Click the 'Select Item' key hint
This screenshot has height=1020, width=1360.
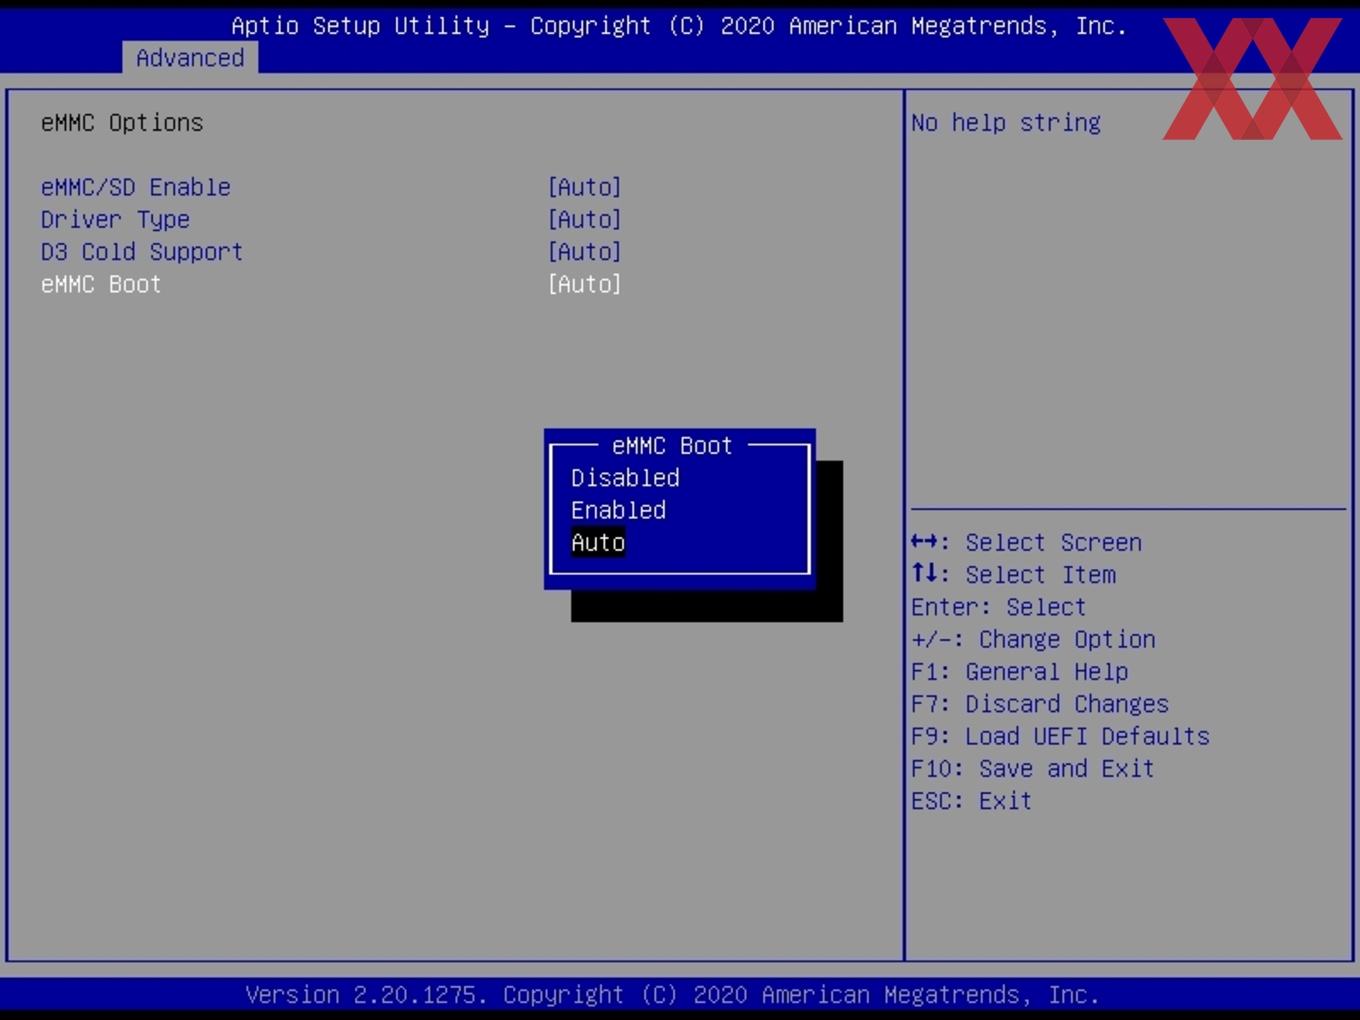(1013, 575)
